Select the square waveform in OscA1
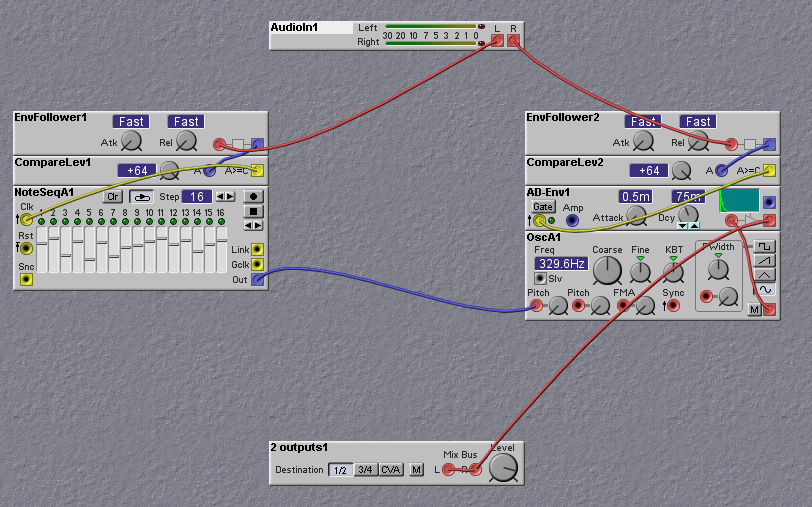The height and width of the screenshot is (507, 812). pos(766,246)
